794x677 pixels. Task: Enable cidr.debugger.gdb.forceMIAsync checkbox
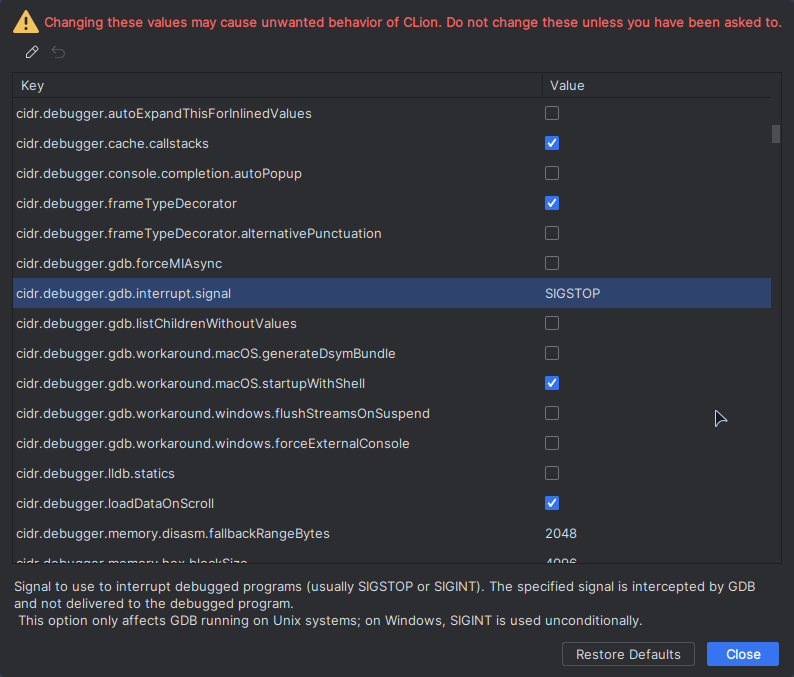click(552, 263)
